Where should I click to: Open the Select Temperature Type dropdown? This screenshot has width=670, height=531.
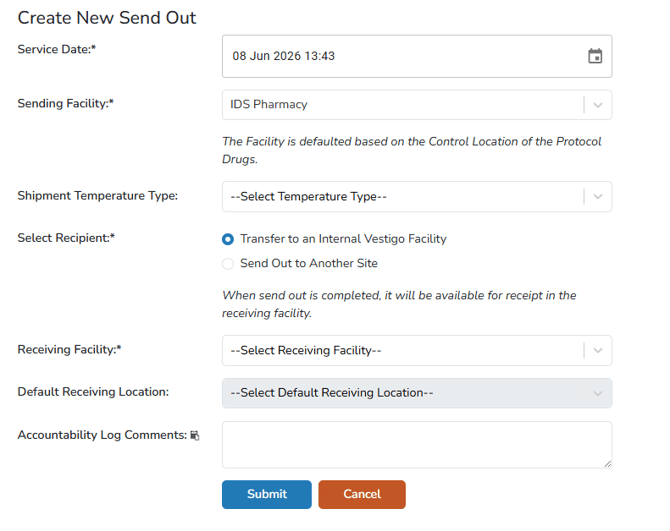(x=417, y=197)
